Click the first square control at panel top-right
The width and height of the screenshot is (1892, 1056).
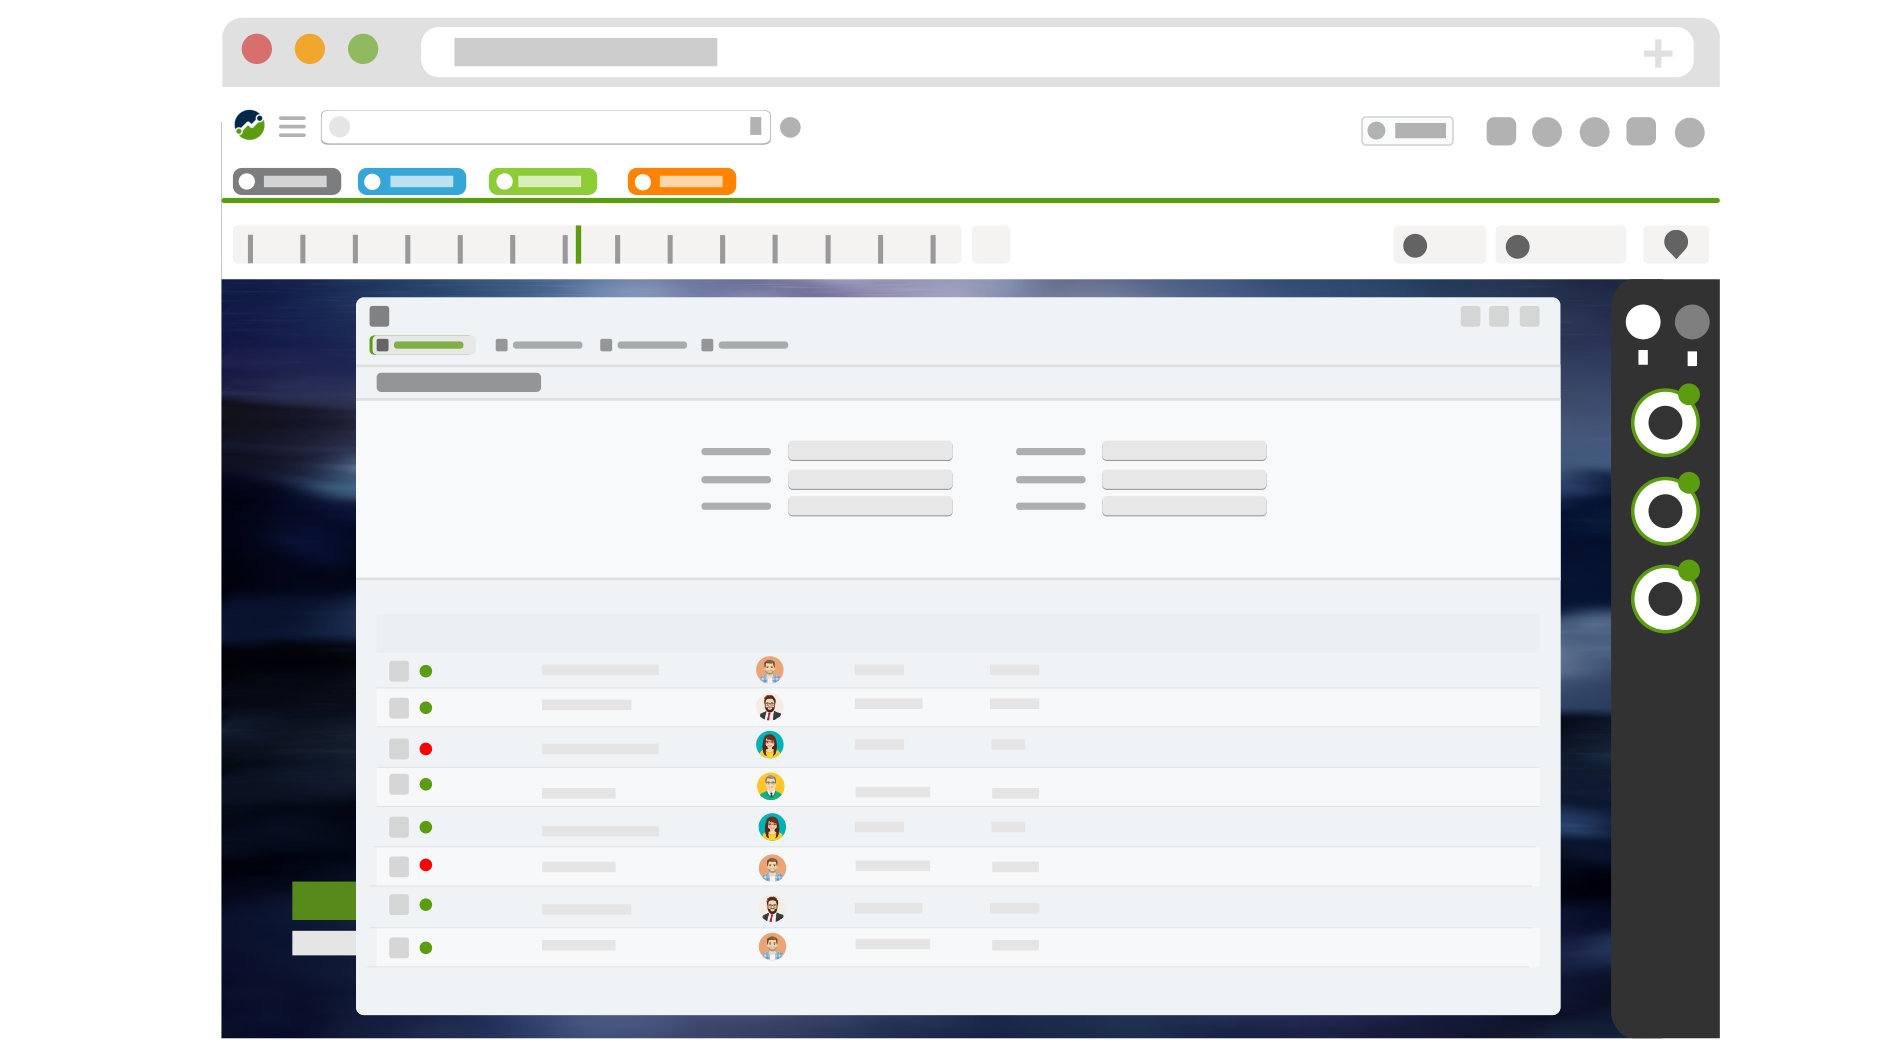click(x=1470, y=316)
